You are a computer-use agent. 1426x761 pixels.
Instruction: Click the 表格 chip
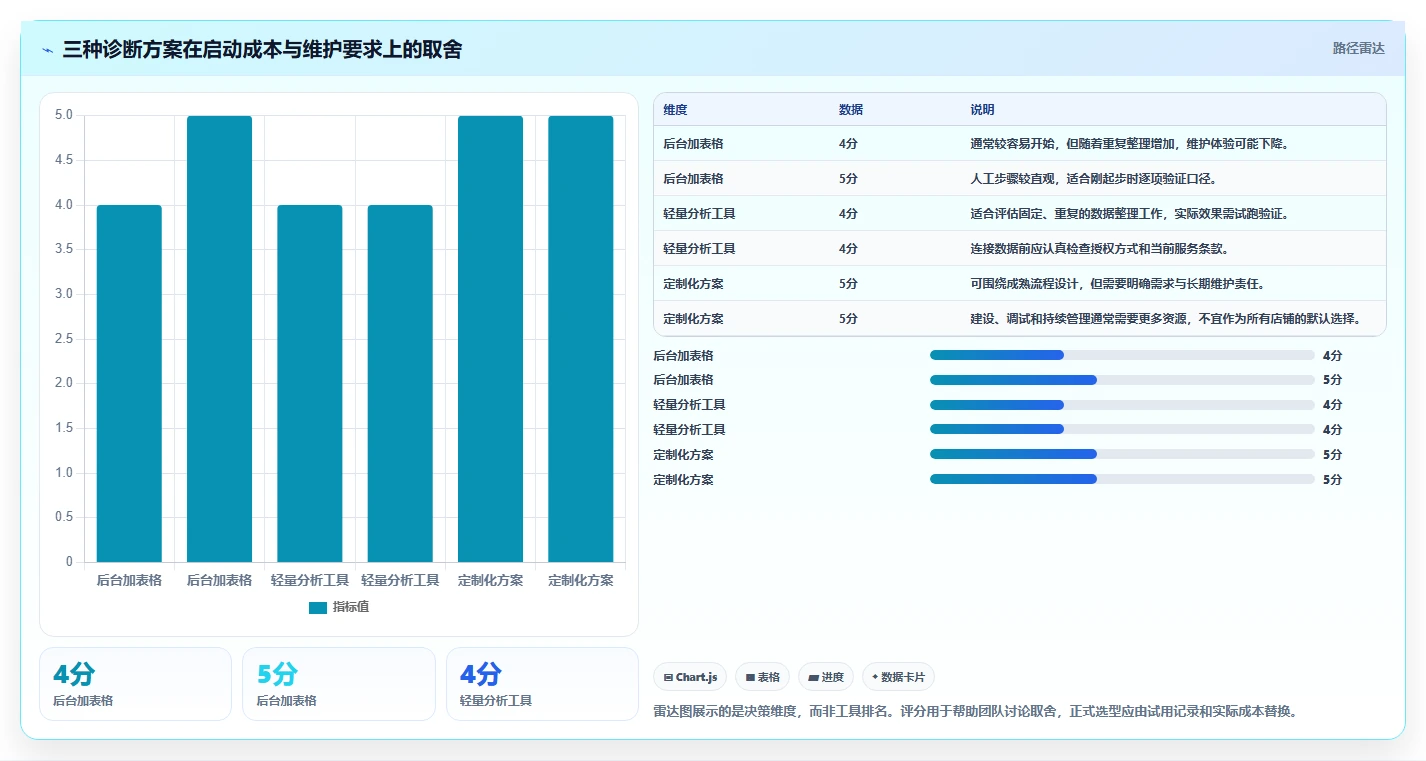(x=762, y=677)
